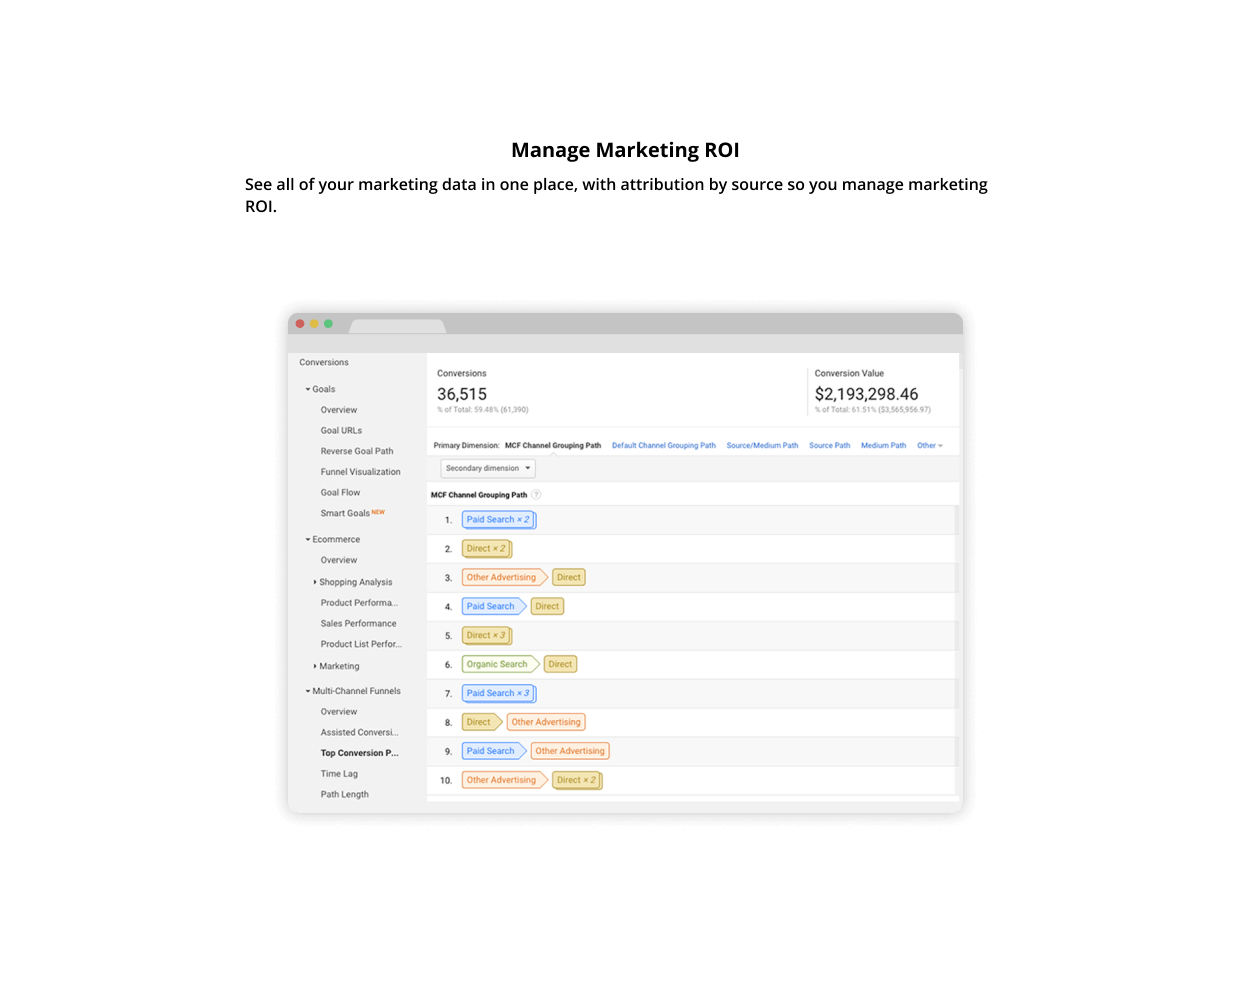Open Multi-Channel Funnels Overview

tap(339, 712)
